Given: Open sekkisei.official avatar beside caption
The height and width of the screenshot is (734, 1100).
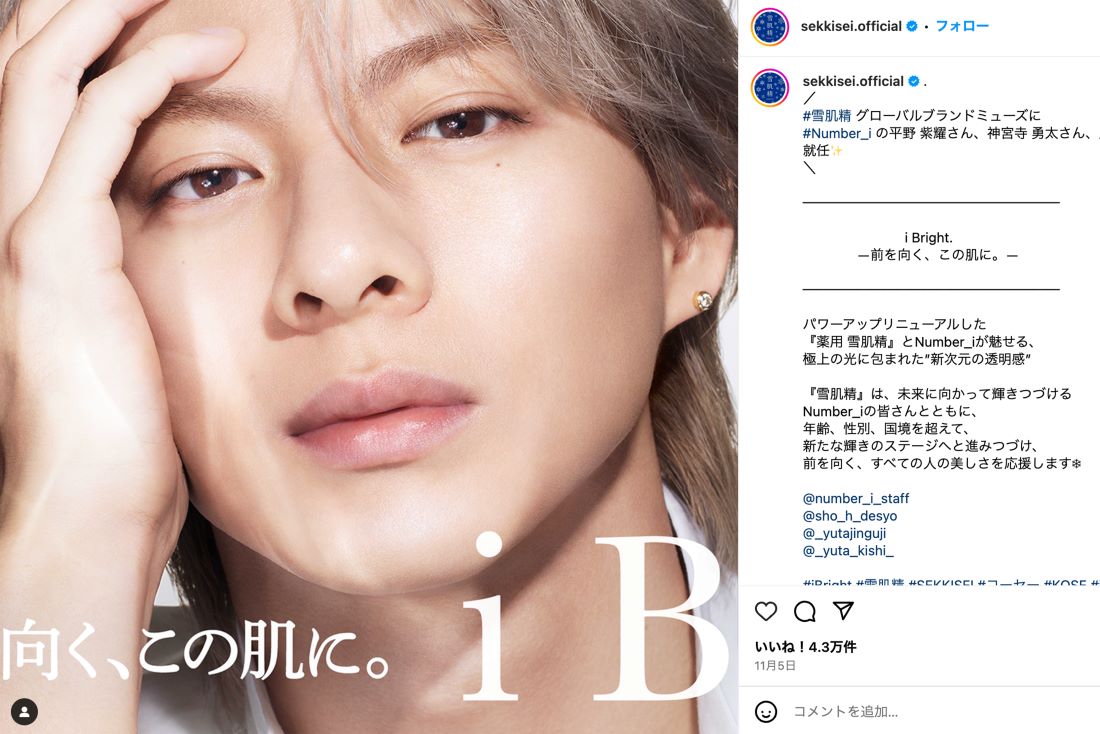Looking at the screenshot, I should point(770,88).
